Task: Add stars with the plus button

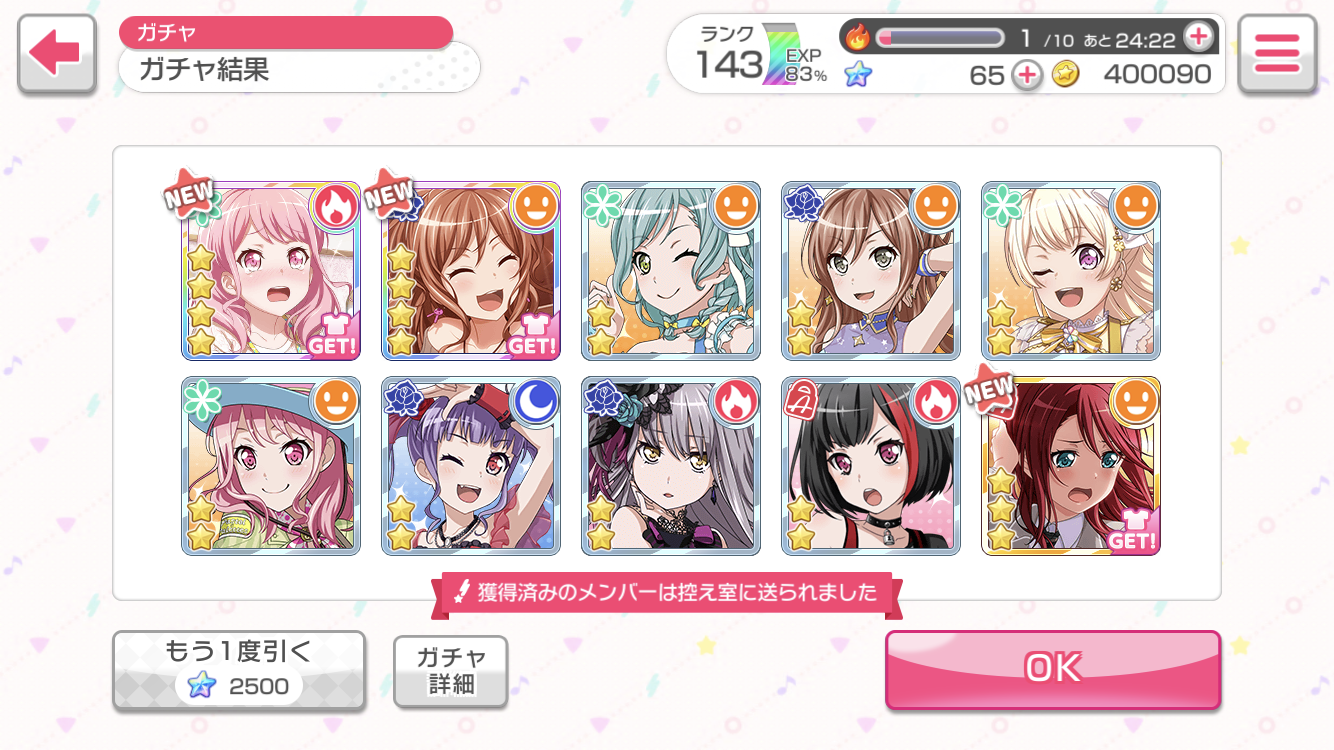Action: pyautogui.click(x=1027, y=75)
